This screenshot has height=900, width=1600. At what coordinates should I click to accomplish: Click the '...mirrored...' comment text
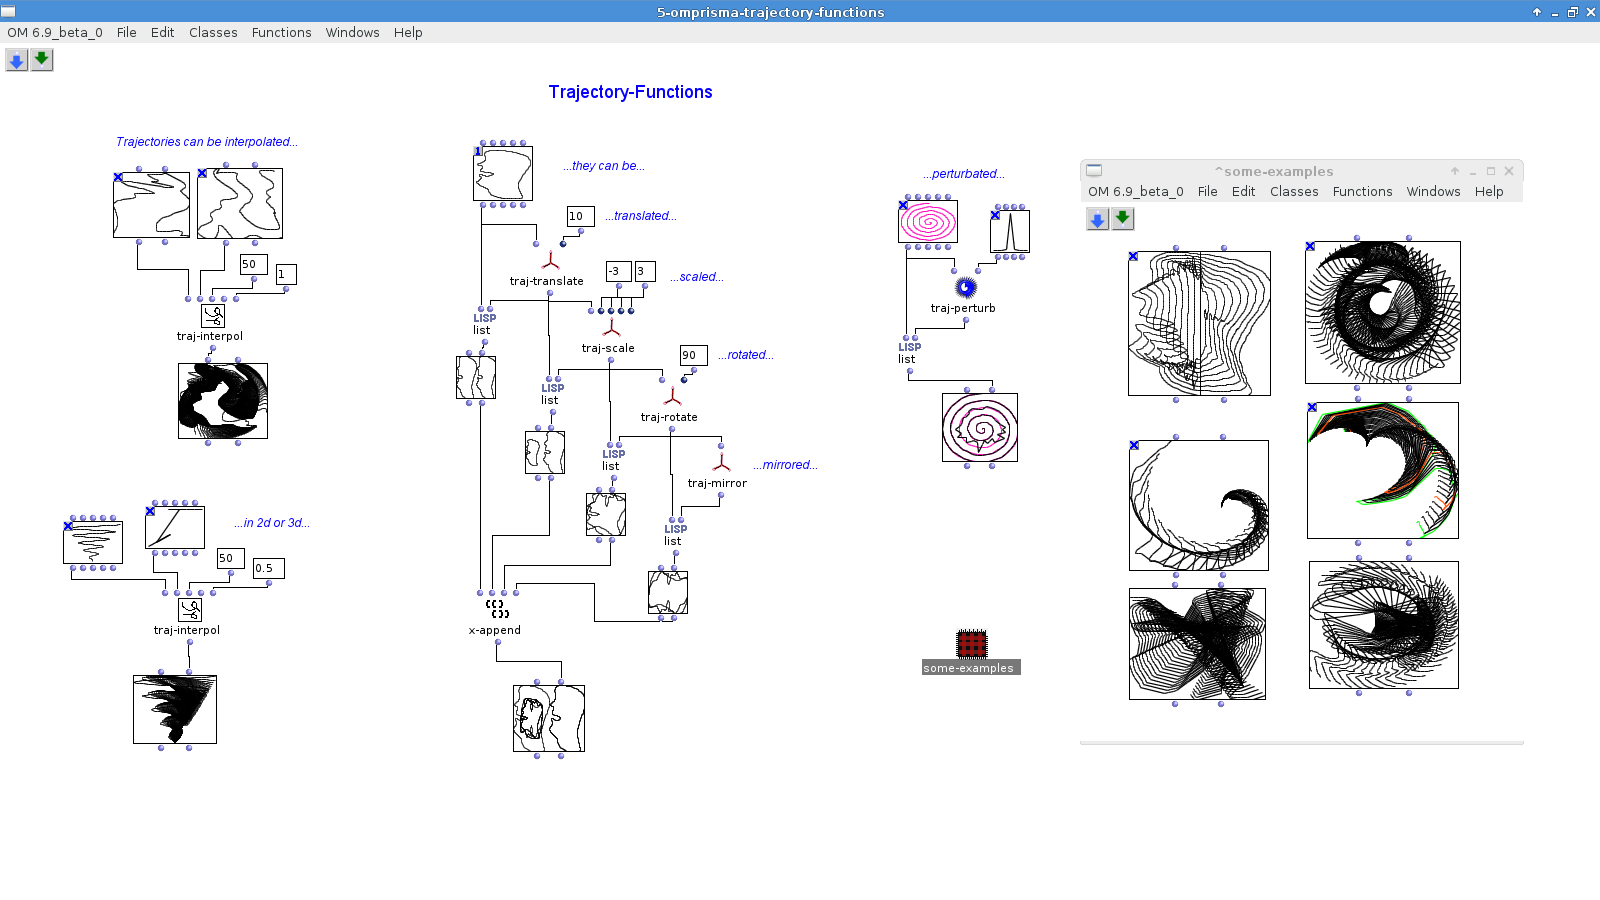click(785, 465)
